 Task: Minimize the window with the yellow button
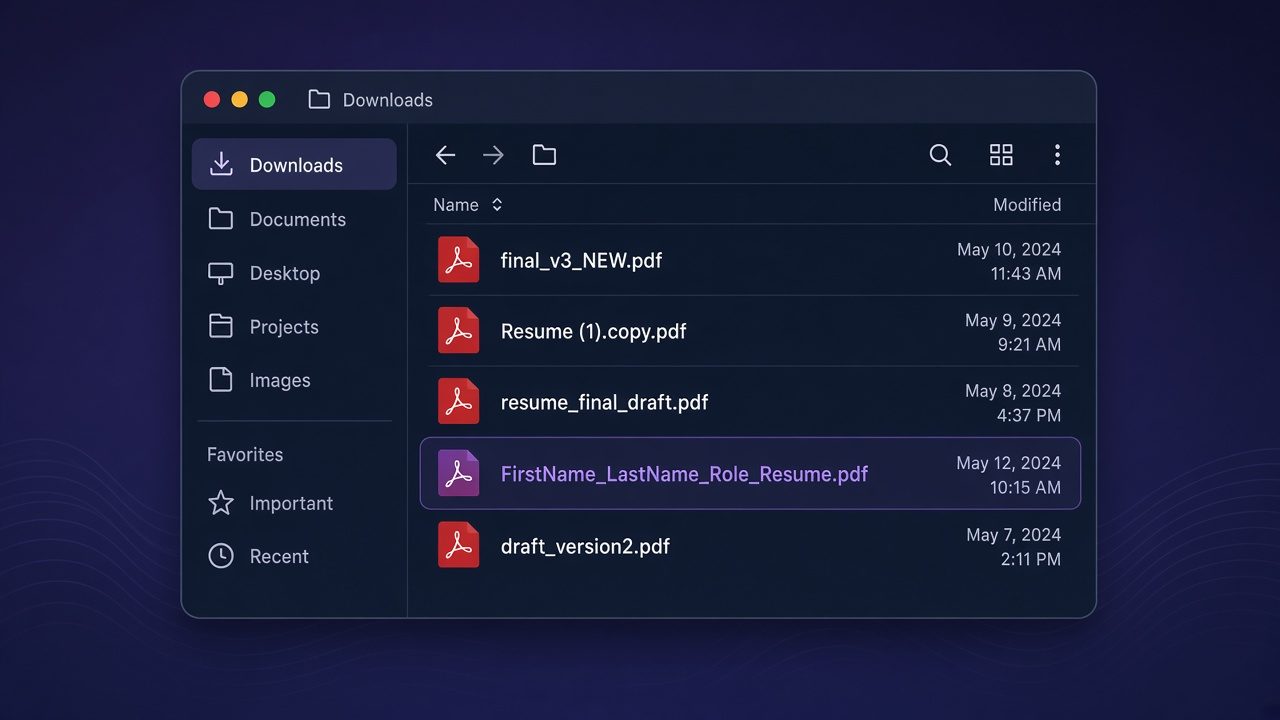coord(240,99)
